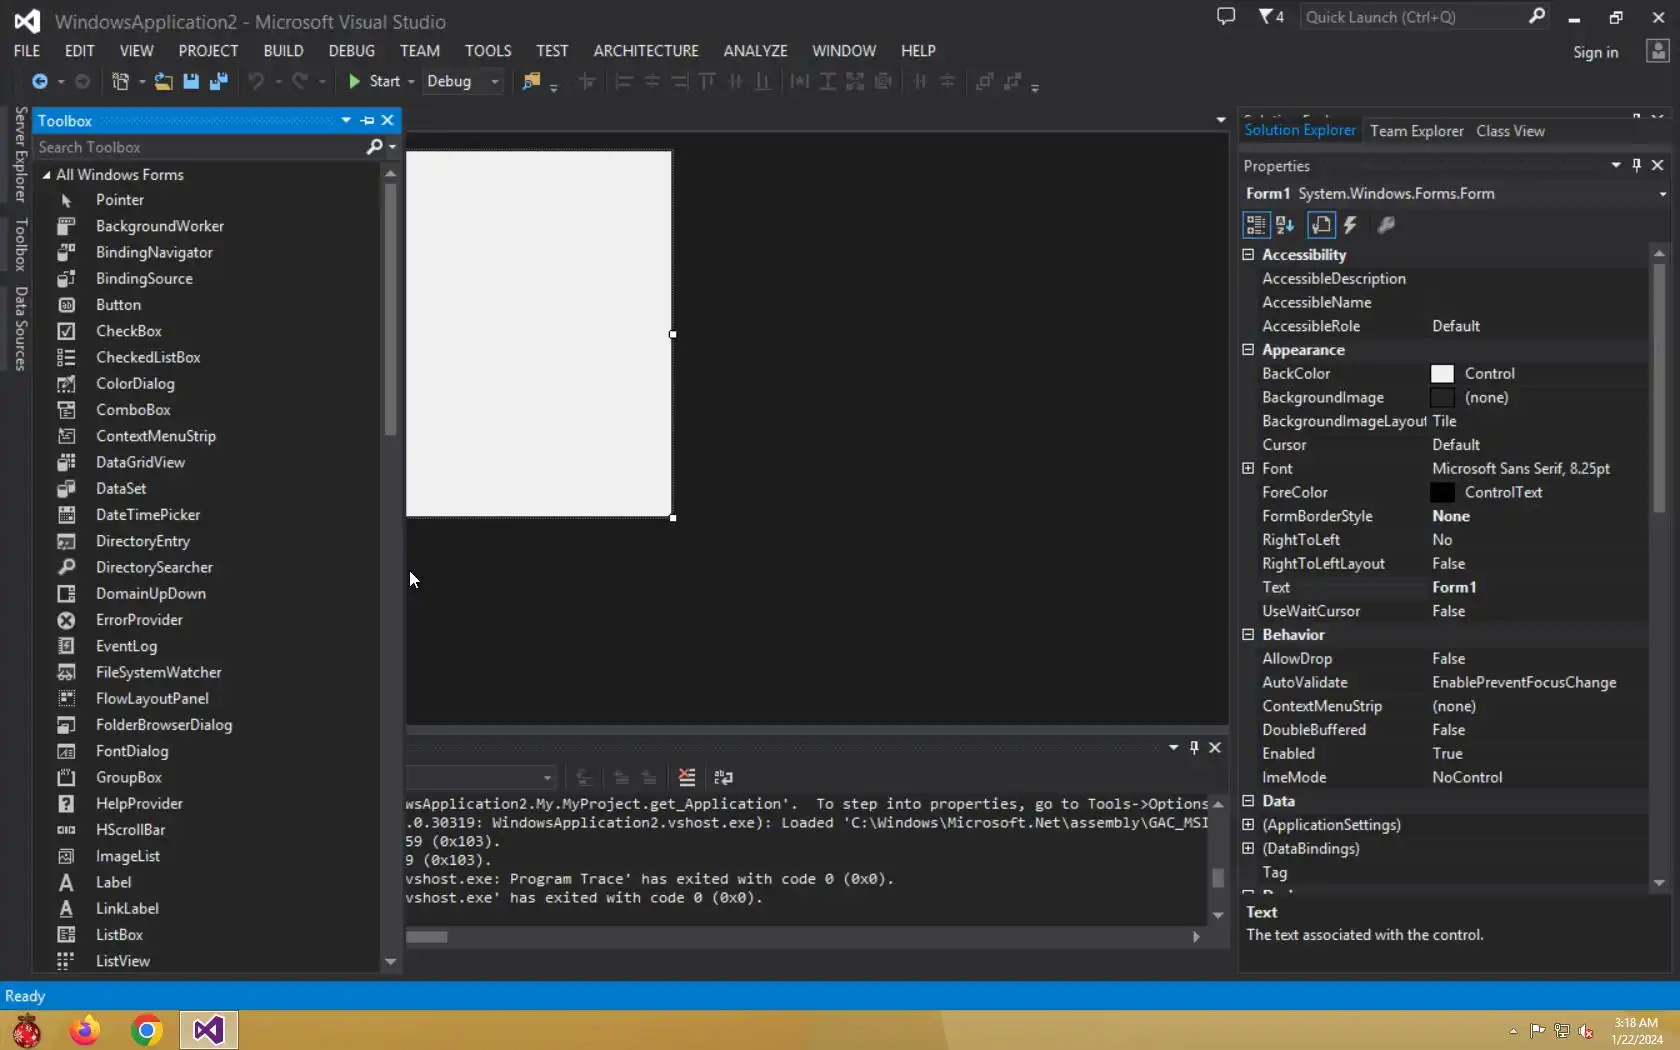This screenshot has height=1050, width=1680.
Task: Open Google Chrome from the taskbar
Action: click(147, 1030)
